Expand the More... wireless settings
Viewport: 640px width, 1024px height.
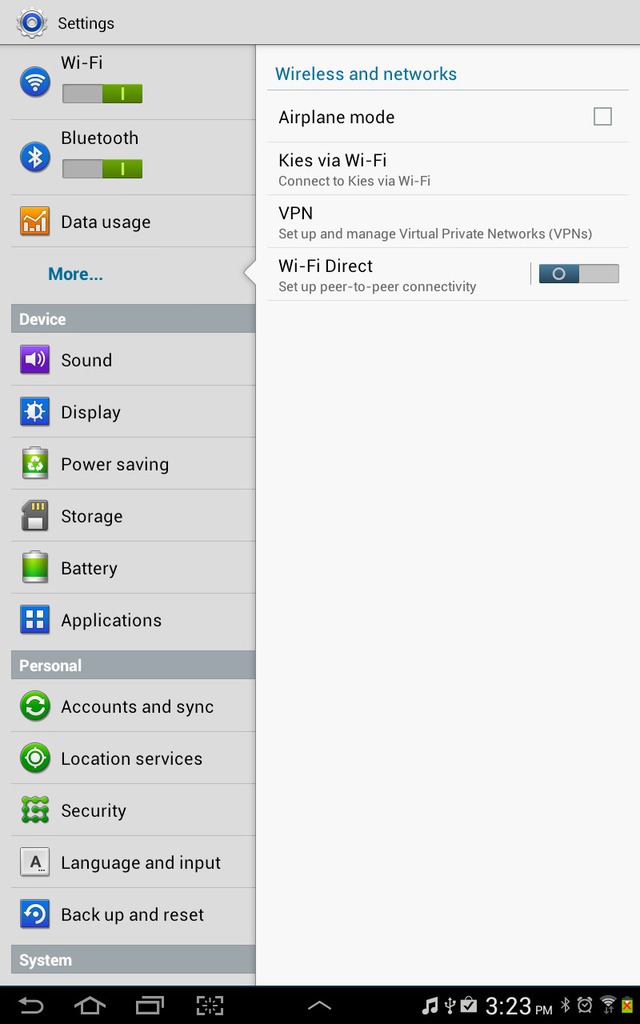point(75,274)
